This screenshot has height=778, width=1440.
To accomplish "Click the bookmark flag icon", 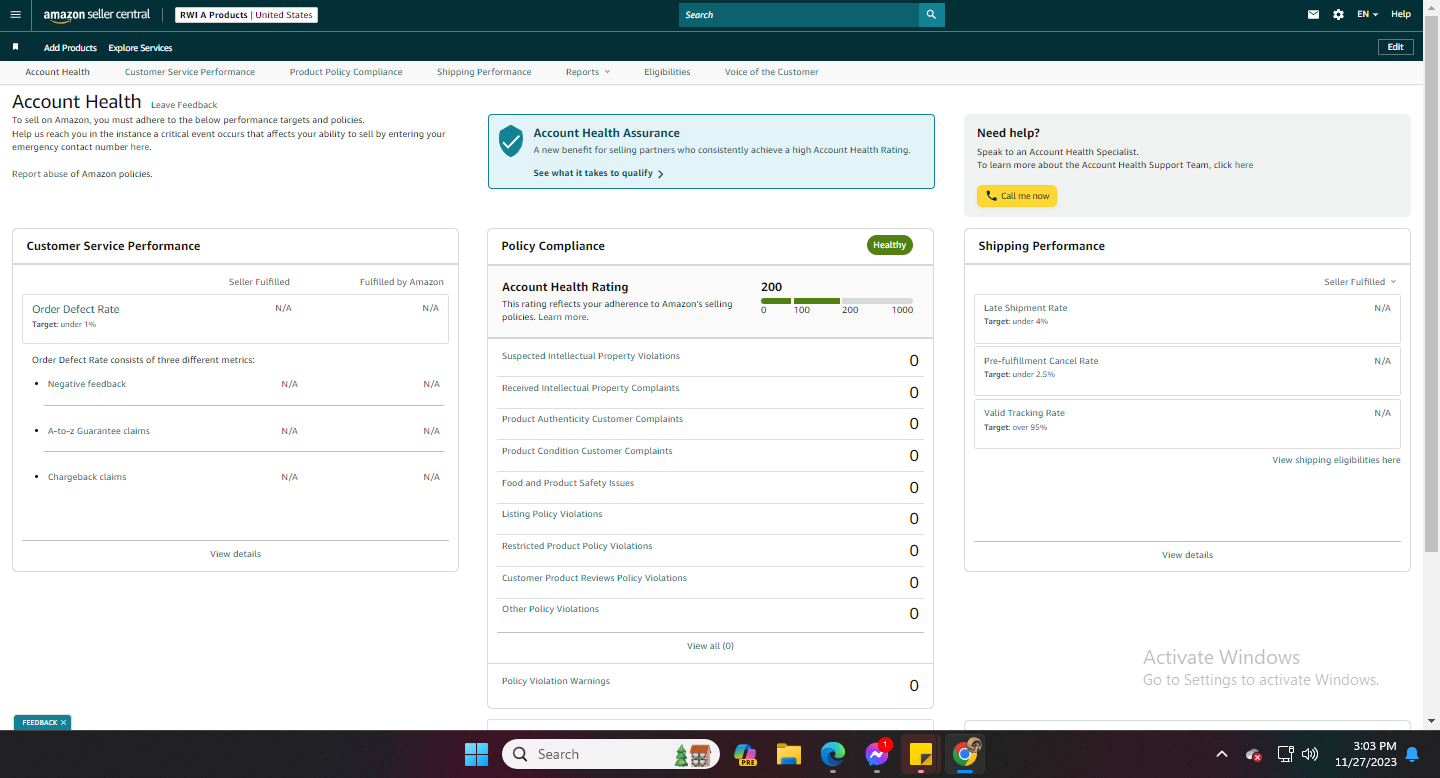I will tap(15, 47).
